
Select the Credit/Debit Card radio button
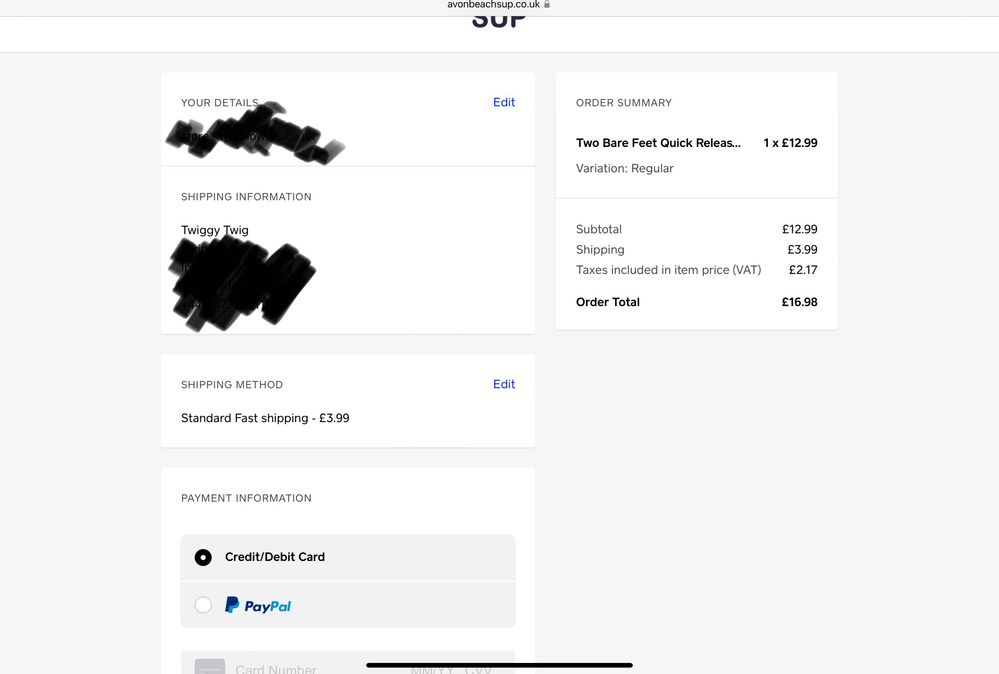(203, 557)
